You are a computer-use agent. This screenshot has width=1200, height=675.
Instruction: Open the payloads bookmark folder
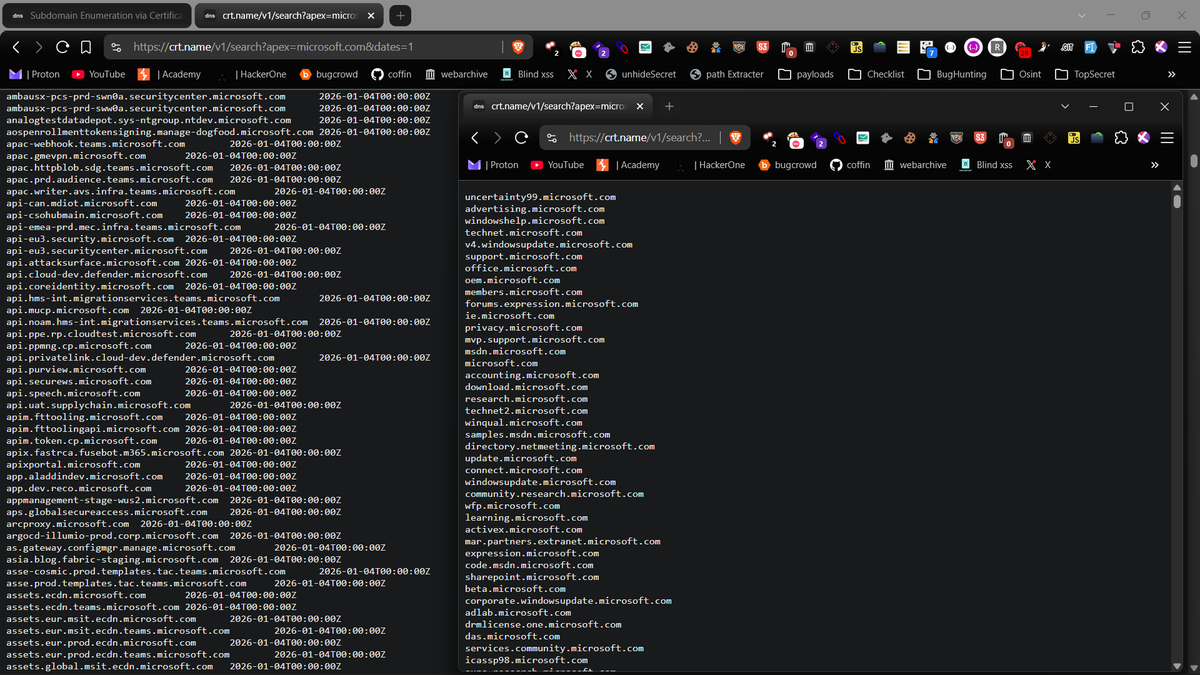tap(806, 74)
